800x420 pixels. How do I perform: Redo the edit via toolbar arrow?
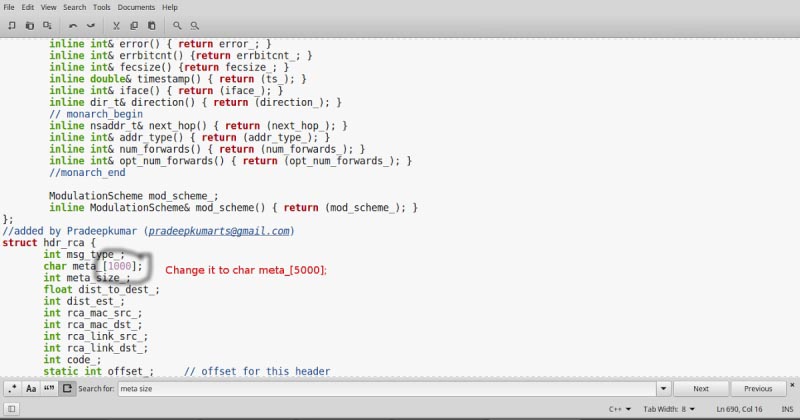91,25
